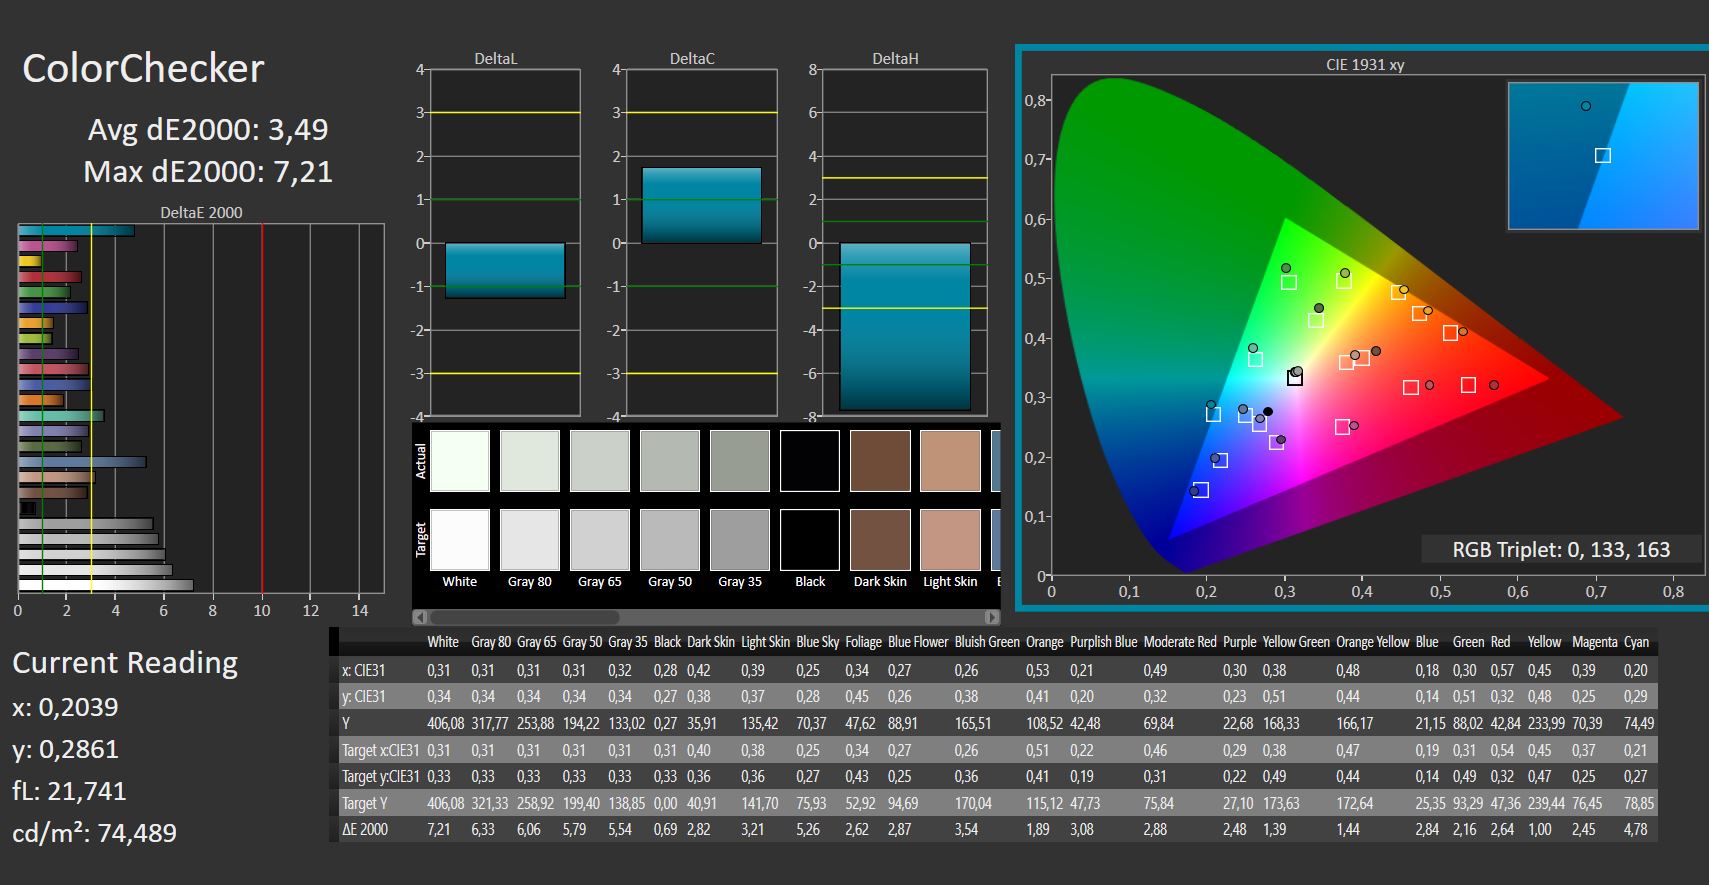Select the Target White color swatch
1709x885 pixels.
click(460, 540)
